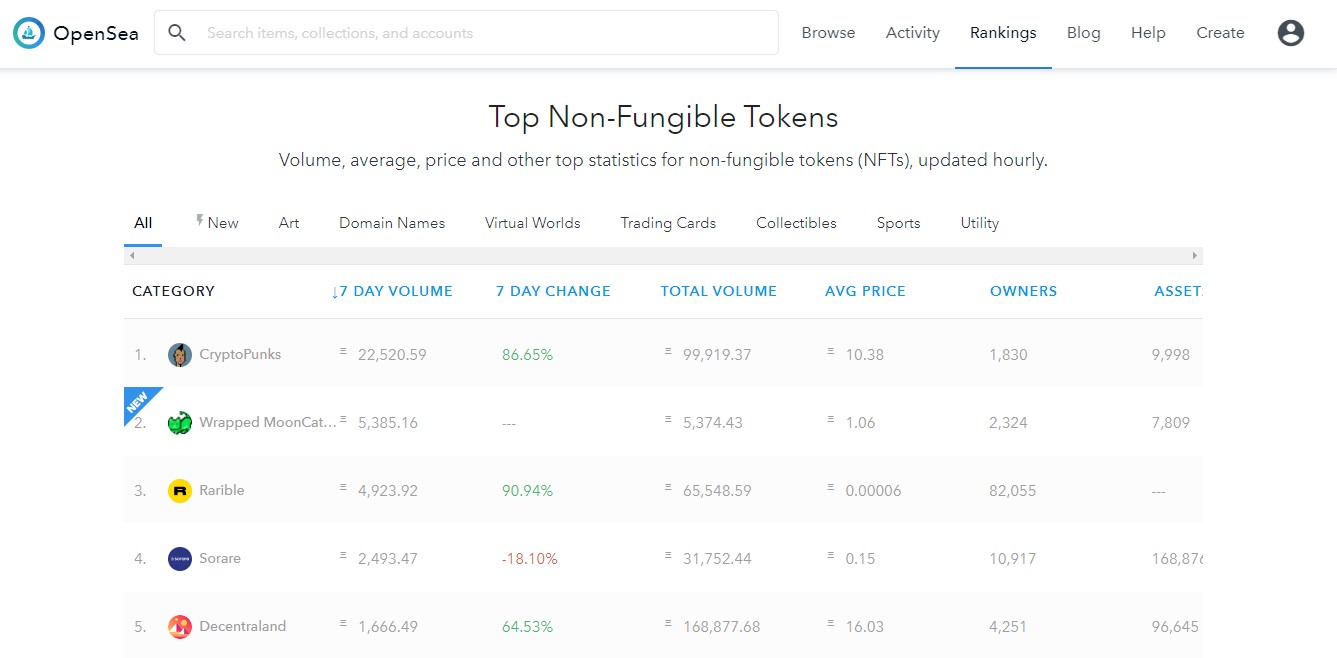1337x658 pixels.
Task: Switch to the Sports tab
Action: [898, 223]
